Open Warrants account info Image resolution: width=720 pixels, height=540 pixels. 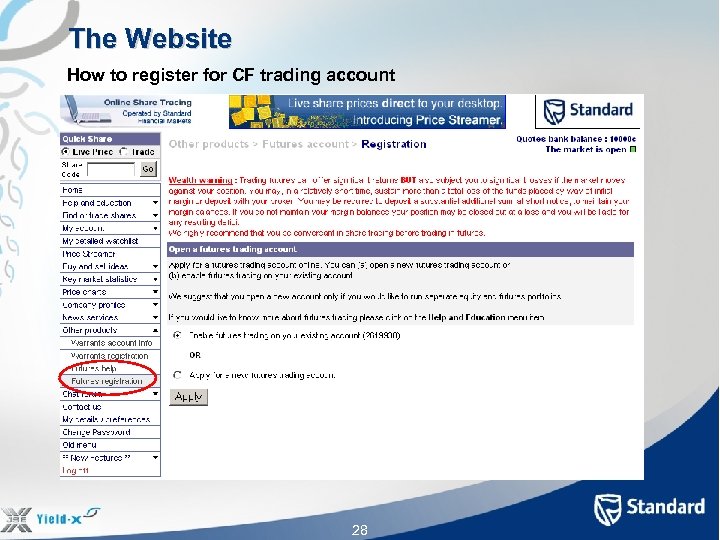click(110, 343)
